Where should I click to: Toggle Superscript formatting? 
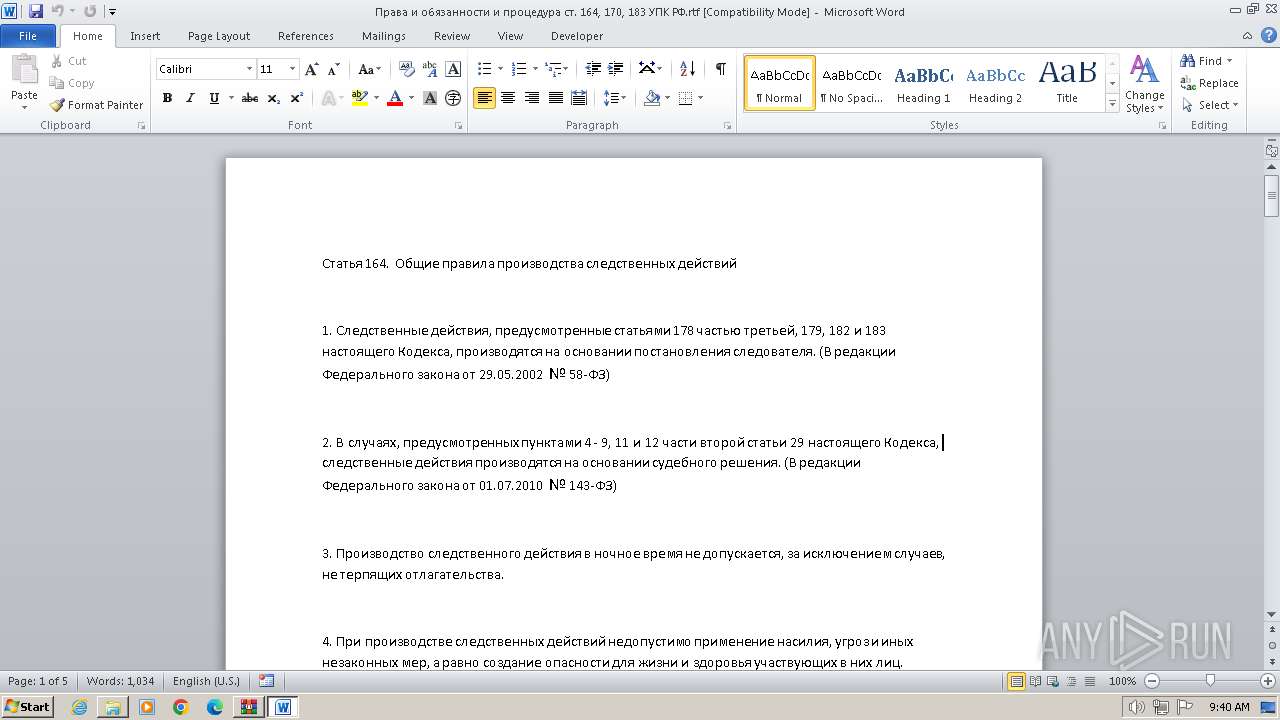(x=297, y=98)
